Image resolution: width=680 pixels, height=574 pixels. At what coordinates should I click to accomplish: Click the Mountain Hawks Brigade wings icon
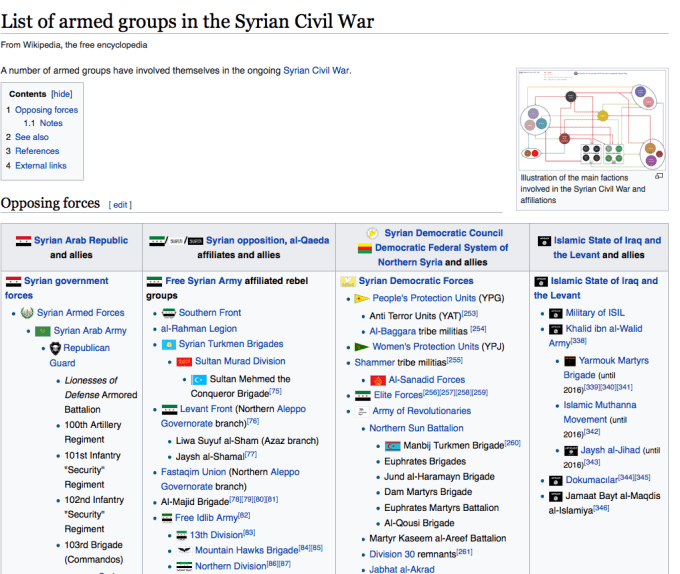click(183, 550)
